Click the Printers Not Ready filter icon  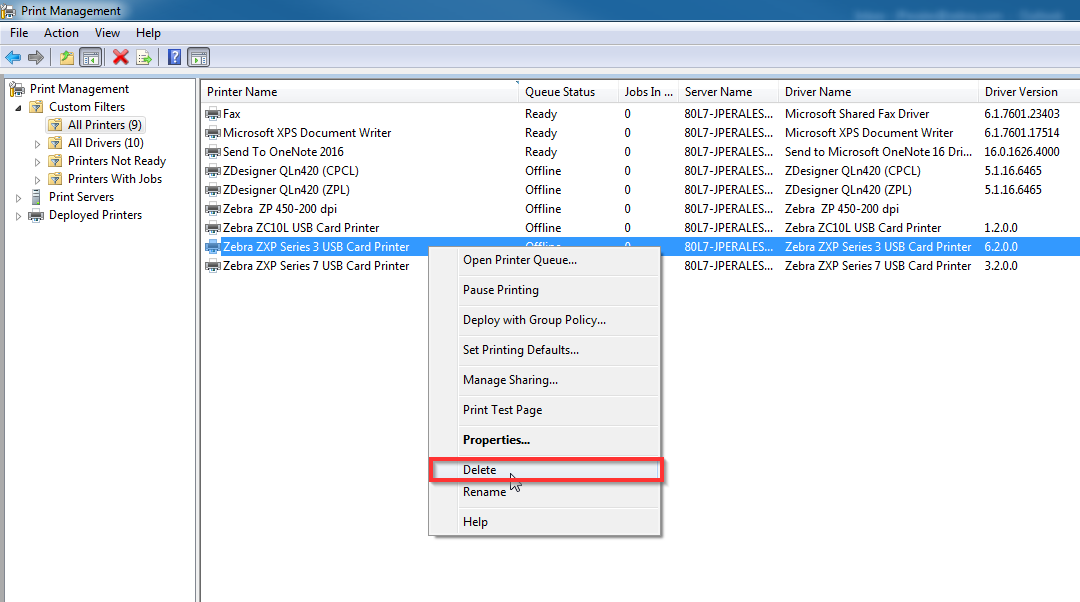[55, 160]
